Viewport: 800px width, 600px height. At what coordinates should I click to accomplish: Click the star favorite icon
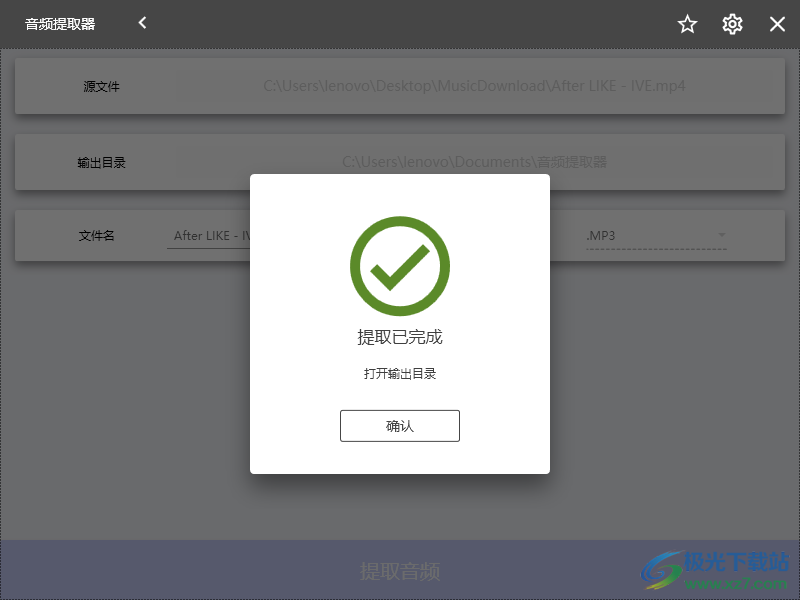[687, 24]
